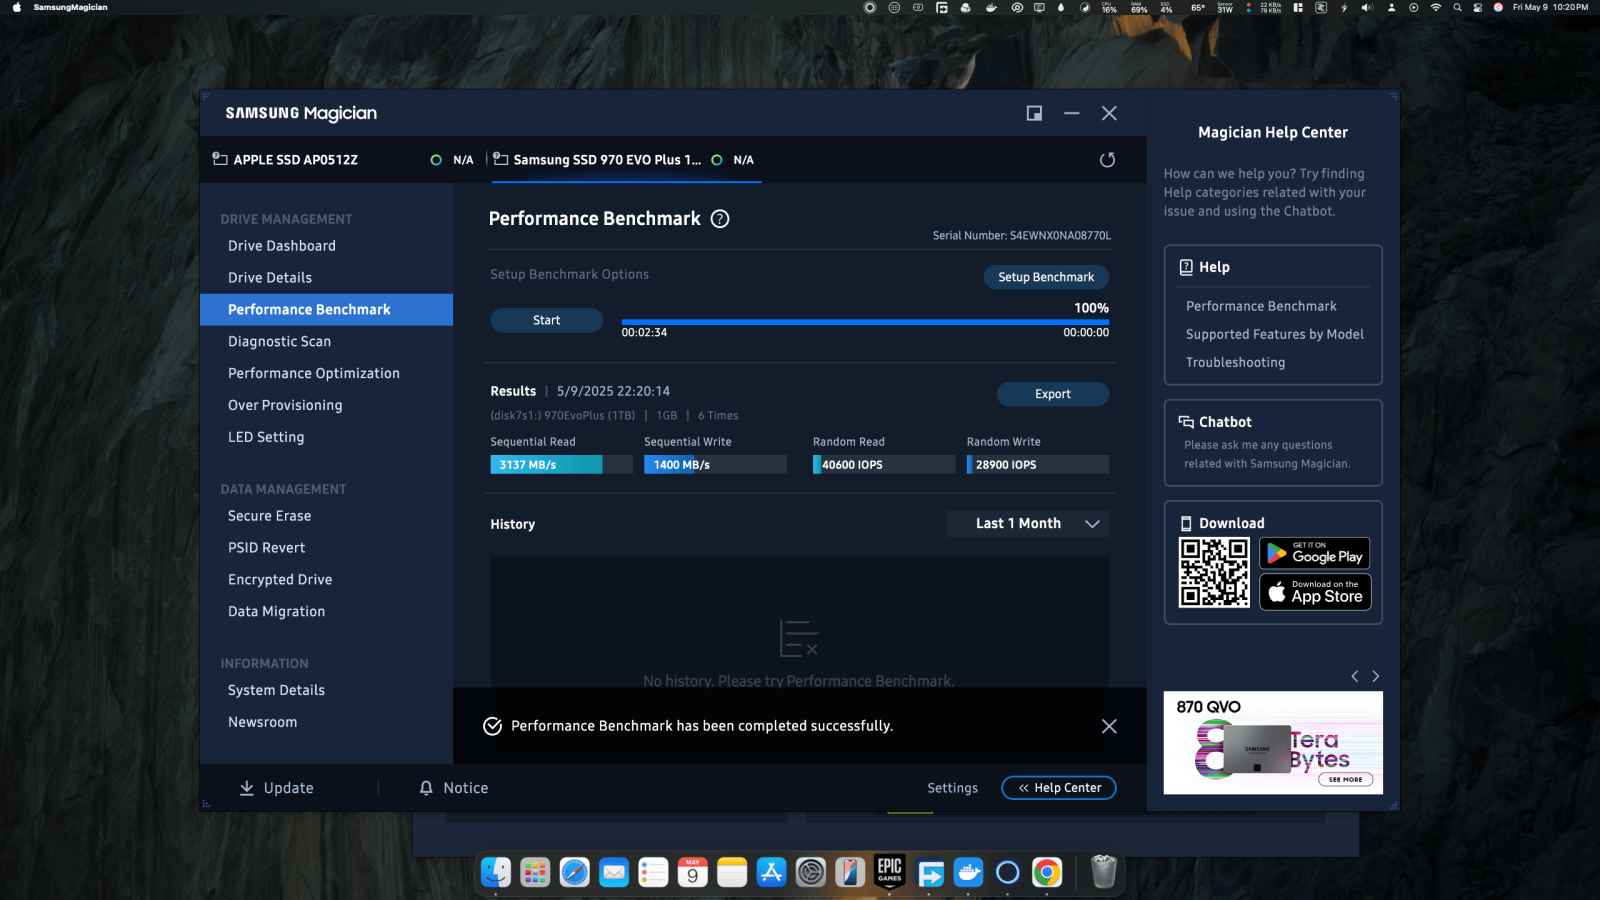Click the Download phone icon

pyautogui.click(x=1186, y=523)
